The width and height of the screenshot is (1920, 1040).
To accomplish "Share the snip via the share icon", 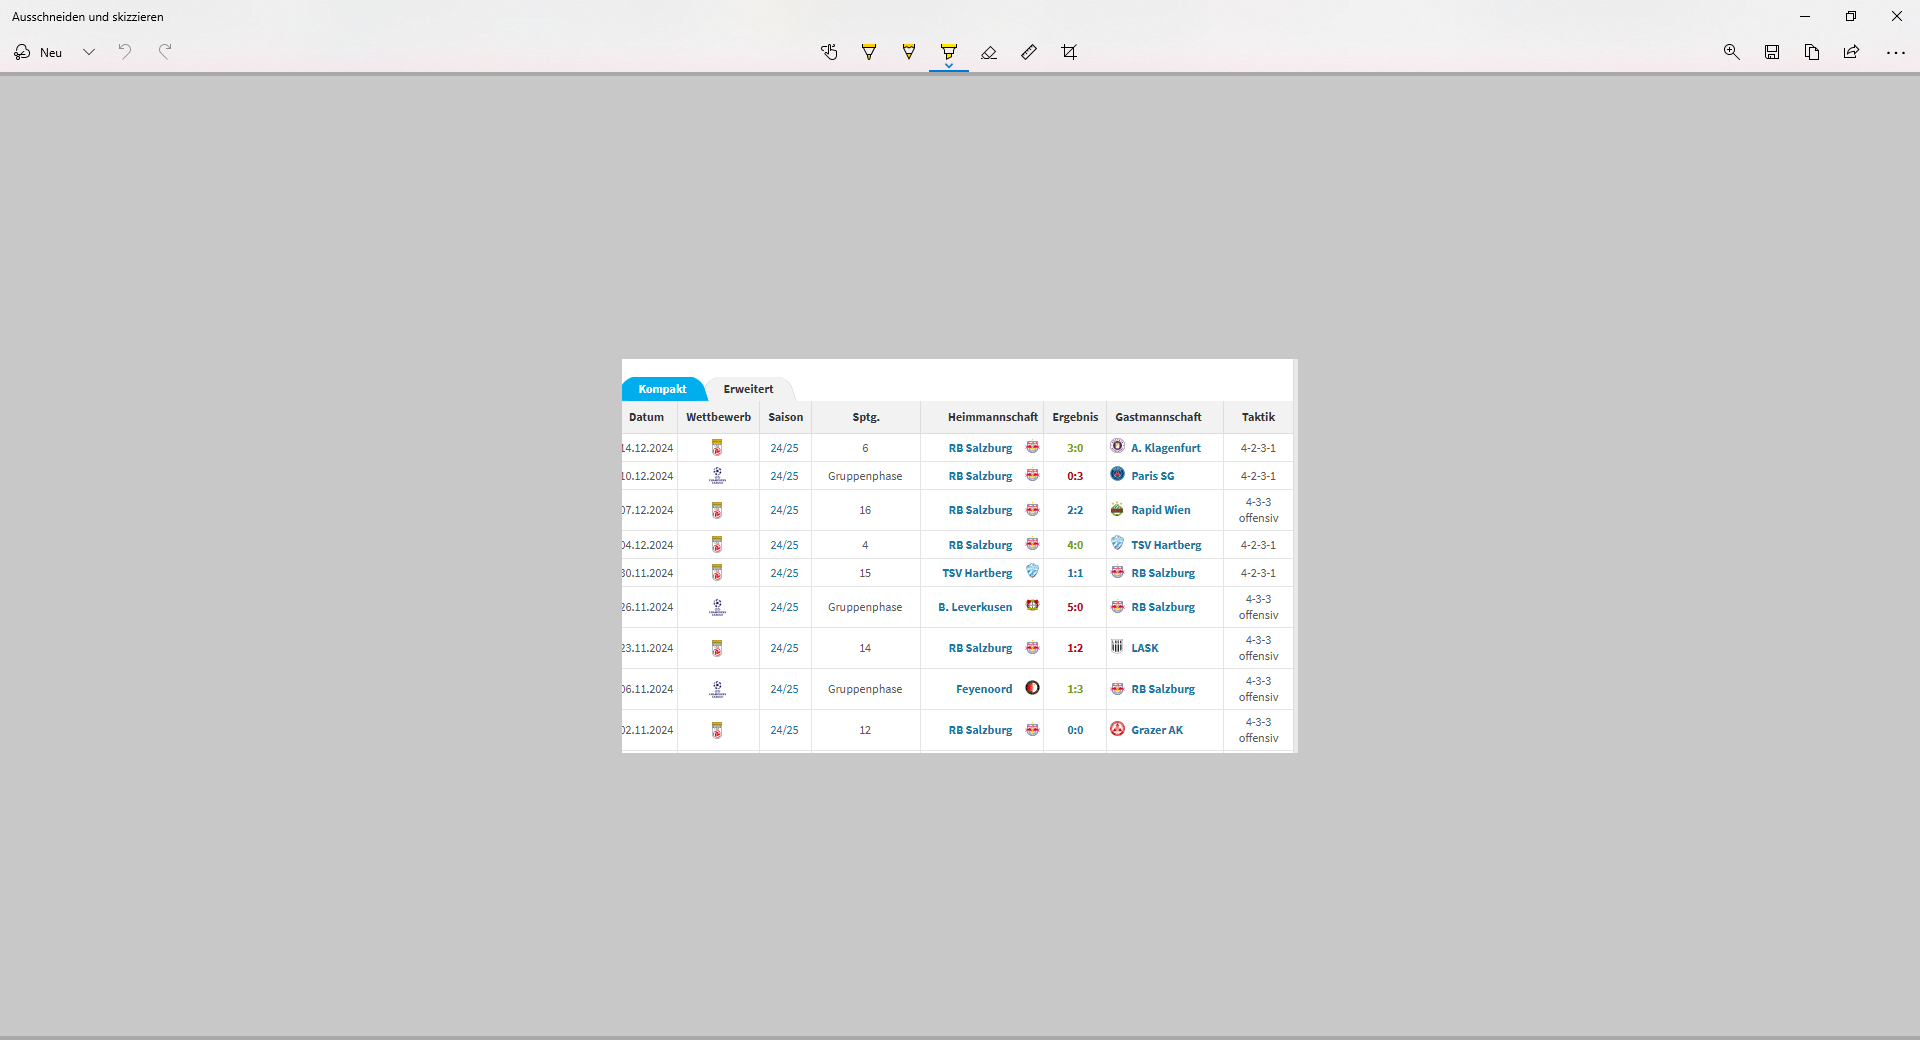I will pyautogui.click(x=1852, y=52).
